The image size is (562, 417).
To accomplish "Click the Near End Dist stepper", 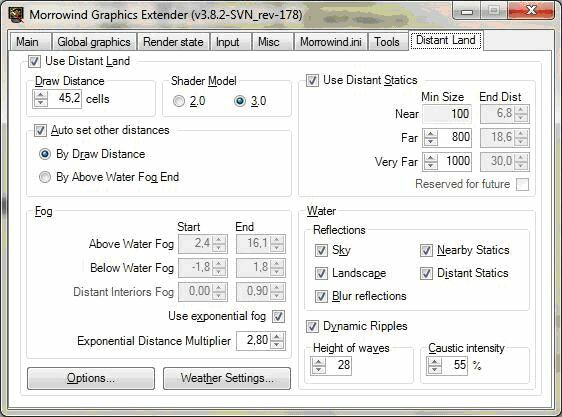I will (521, 114).
